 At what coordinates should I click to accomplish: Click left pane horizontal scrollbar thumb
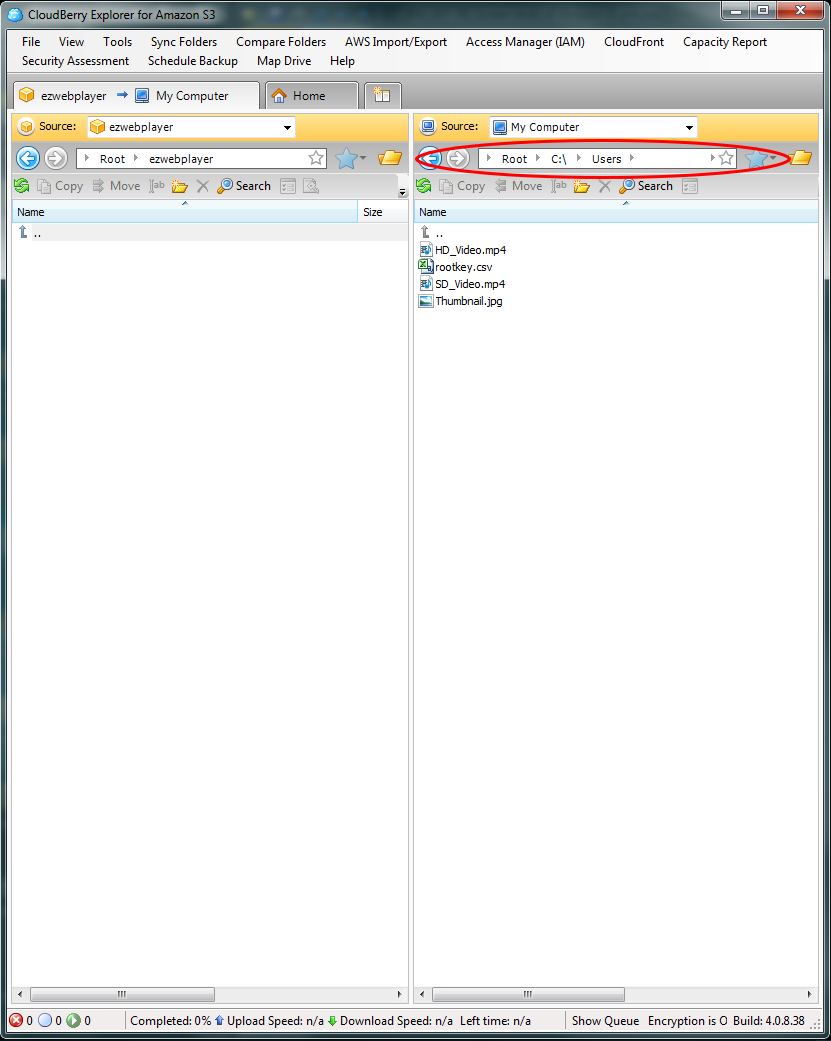tap(122, 994)
